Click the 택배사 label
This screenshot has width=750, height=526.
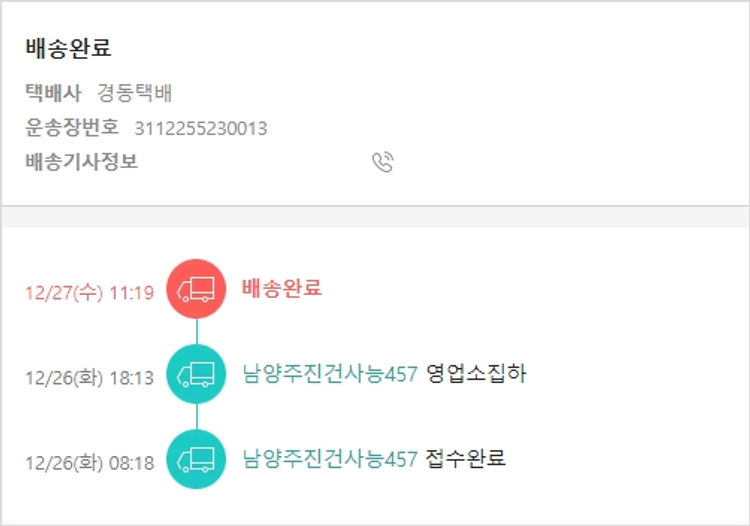[53, 94]
